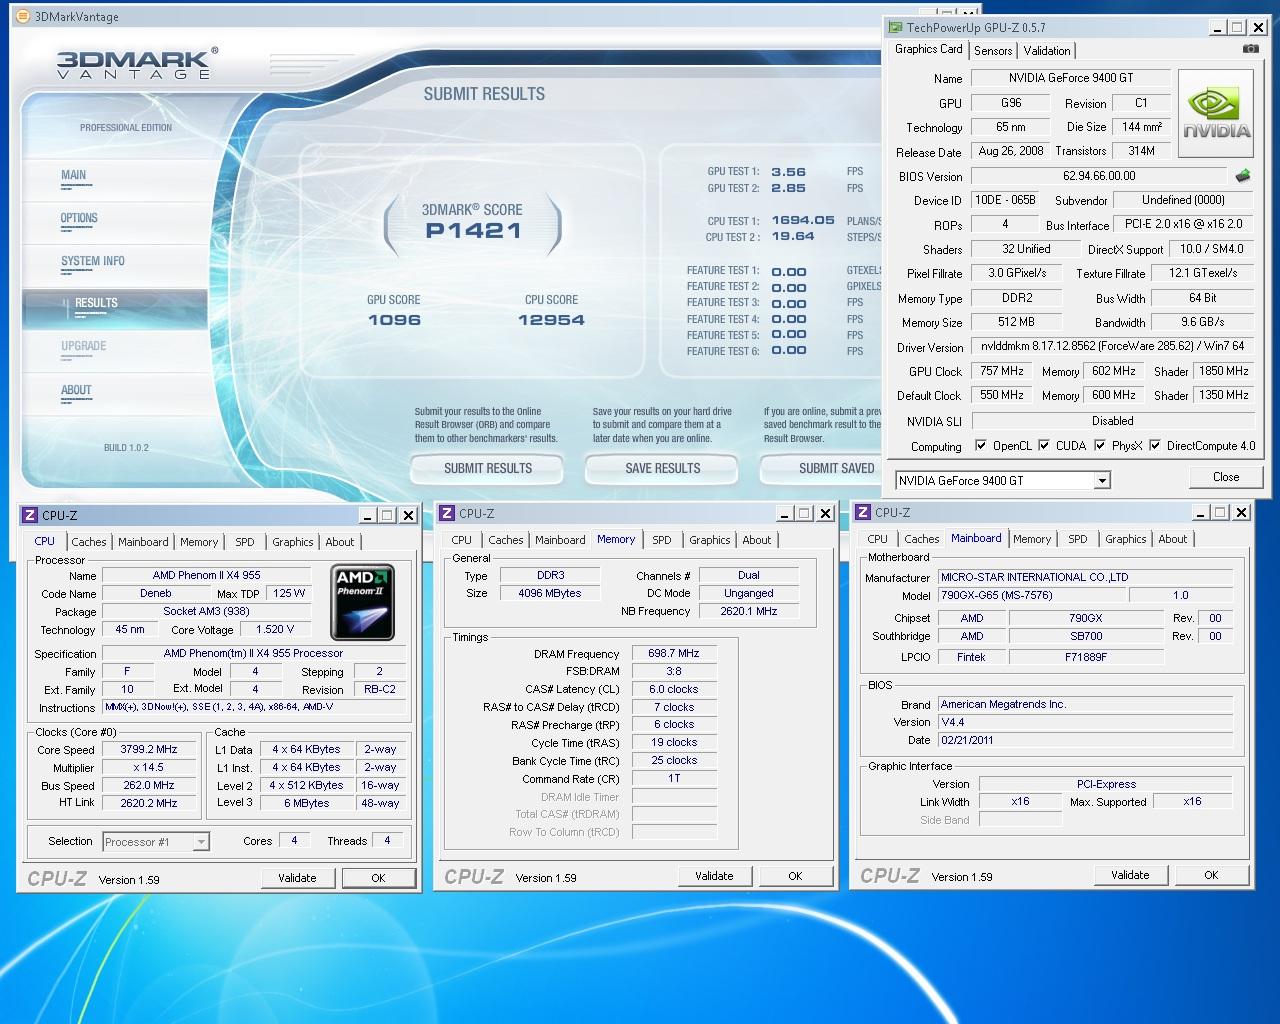Click the GPU Clock value 757 MHz
This screenshot has width=1280, height=1024.
tap(1002, 371)
